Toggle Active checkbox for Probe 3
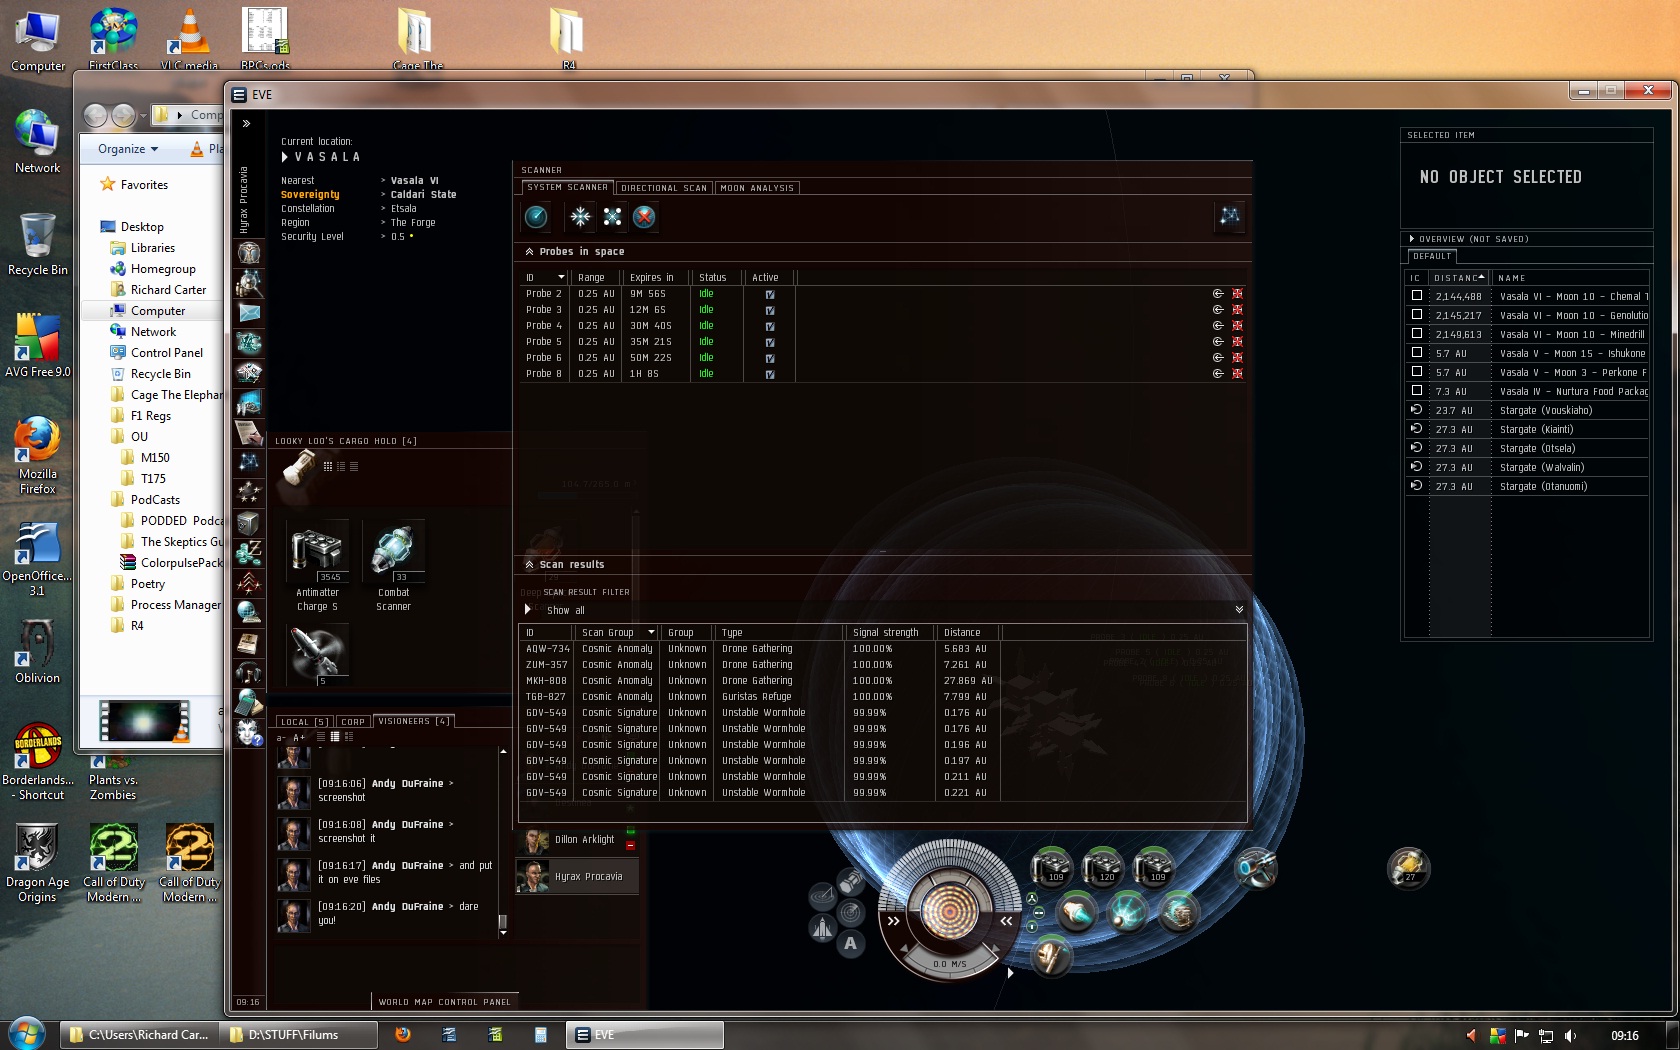 (770, 311)
